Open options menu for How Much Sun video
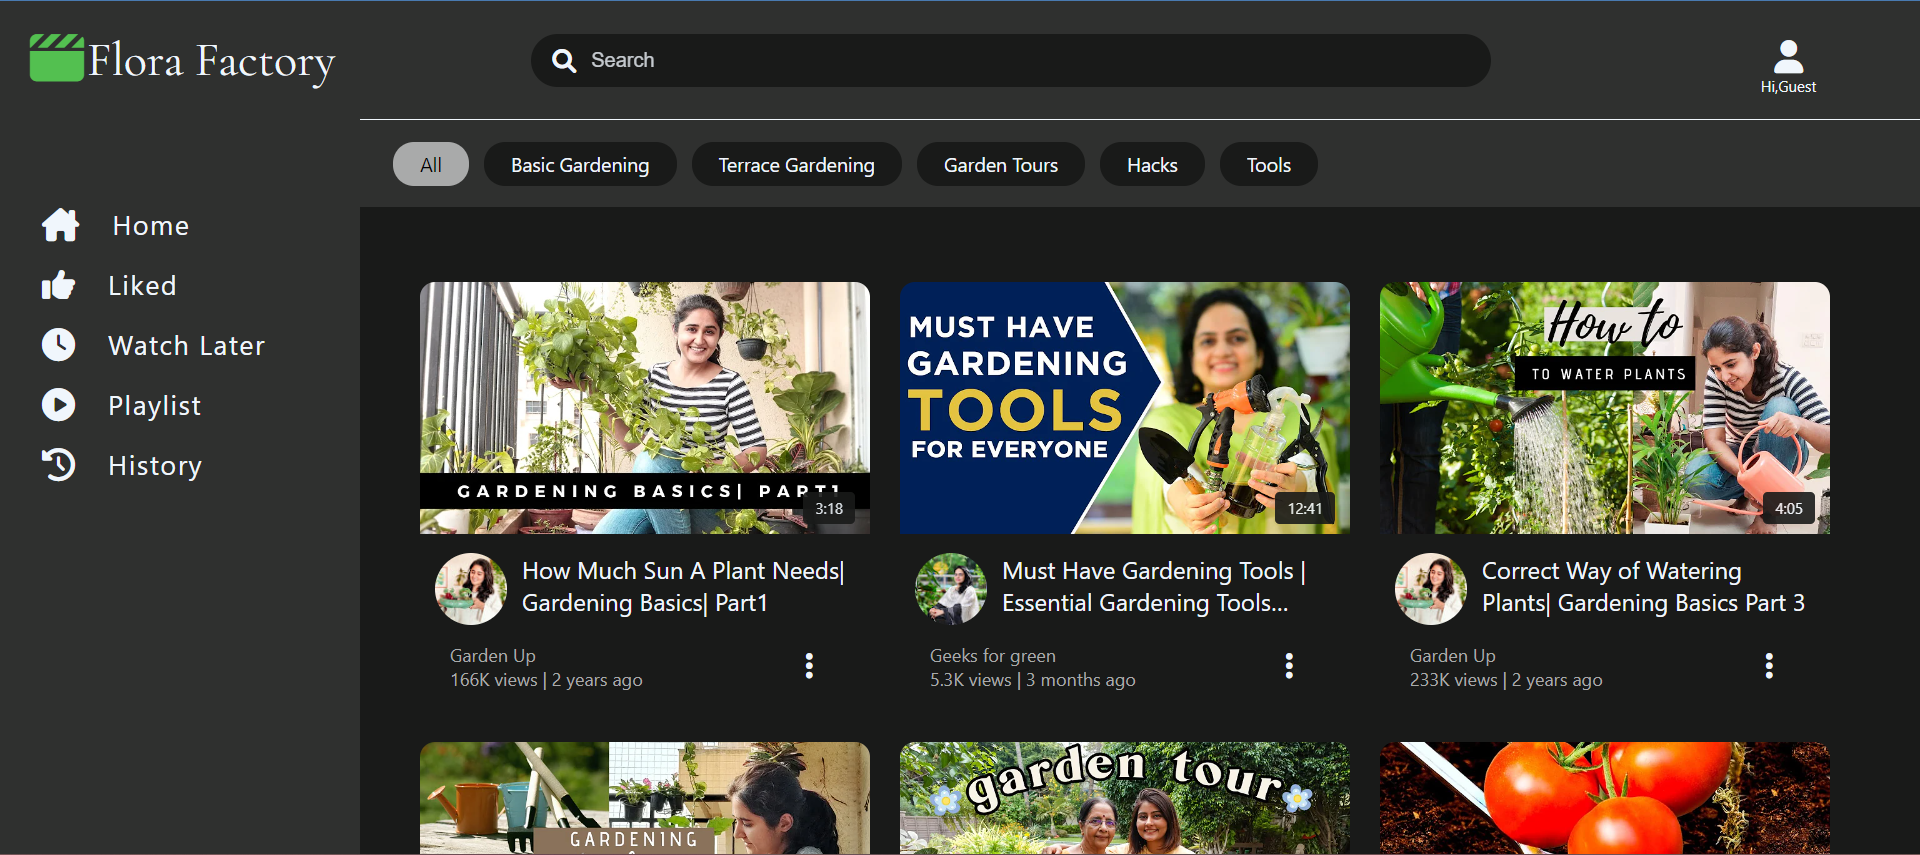 809,666
